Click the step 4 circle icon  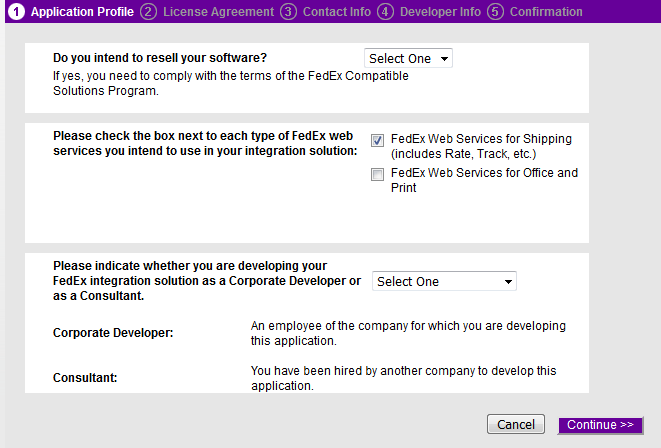[385, 12]
